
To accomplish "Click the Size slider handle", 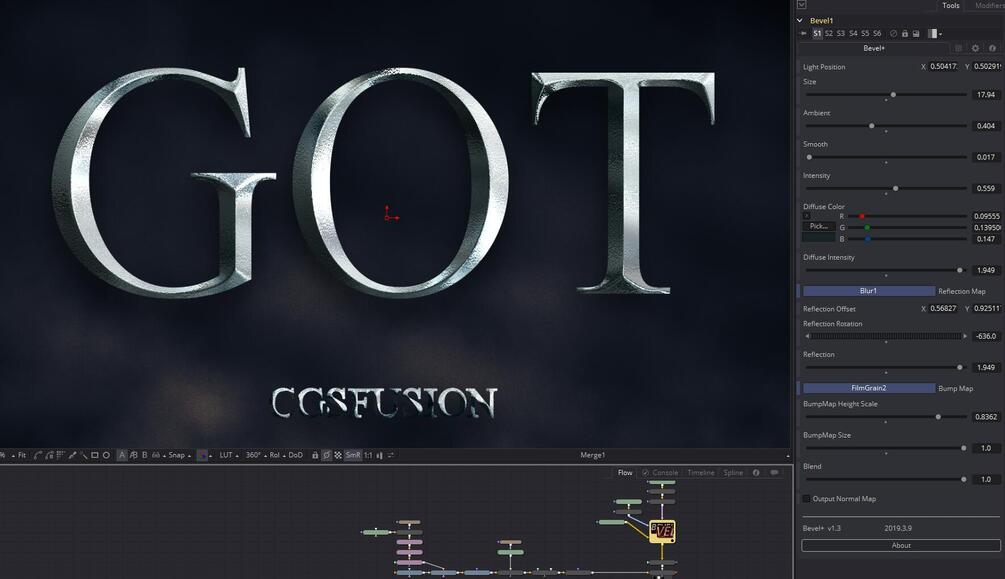I will [x=893, y=95].
